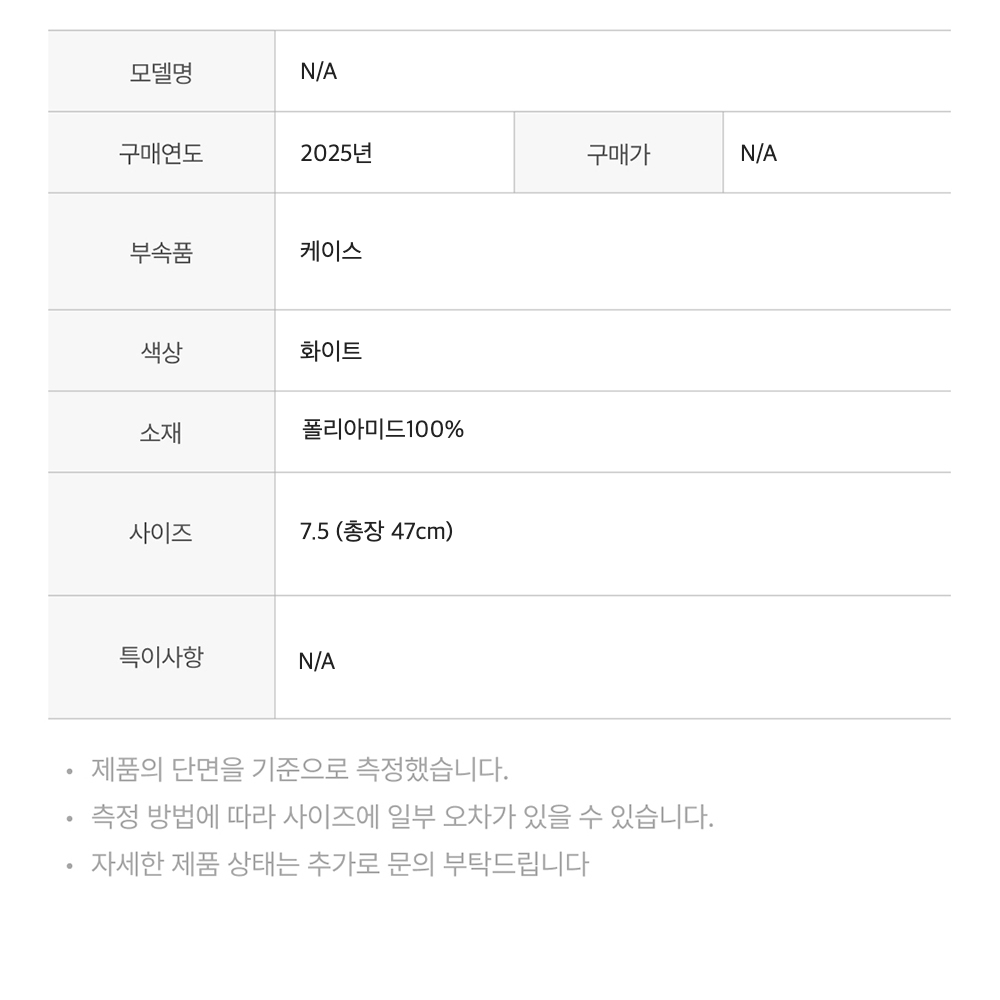Click the 부속품 label cell

pyautogui.click(x=161, y=252)
